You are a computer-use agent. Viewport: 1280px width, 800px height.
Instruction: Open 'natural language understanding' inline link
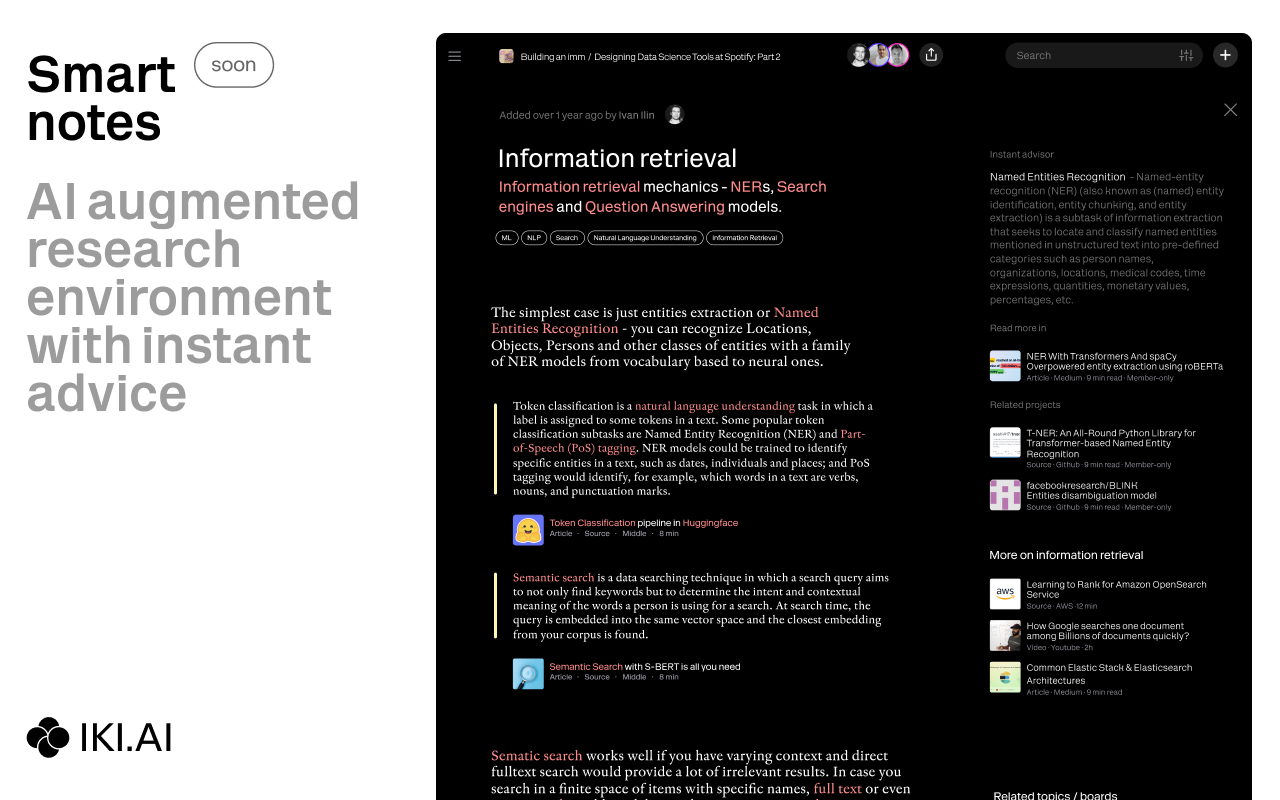pos(715,406)
